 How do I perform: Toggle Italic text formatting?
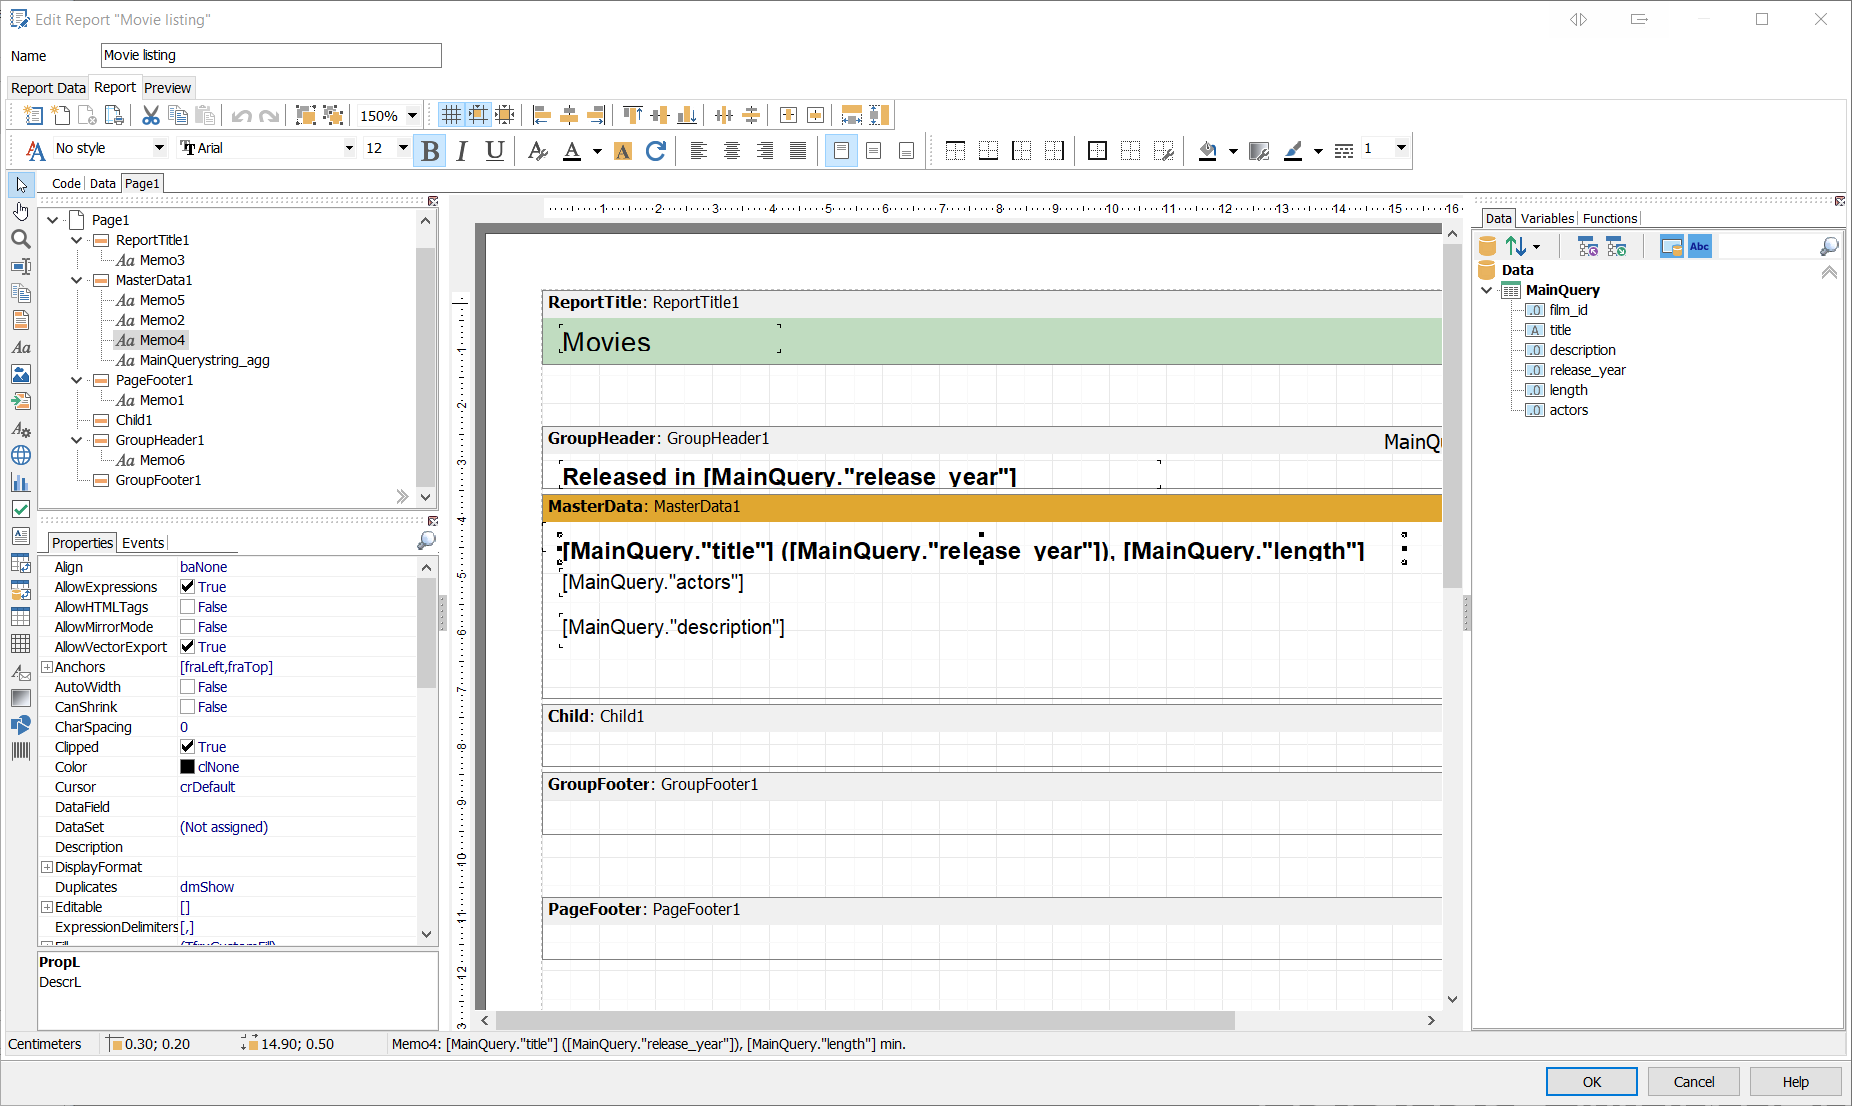point(461,151)
